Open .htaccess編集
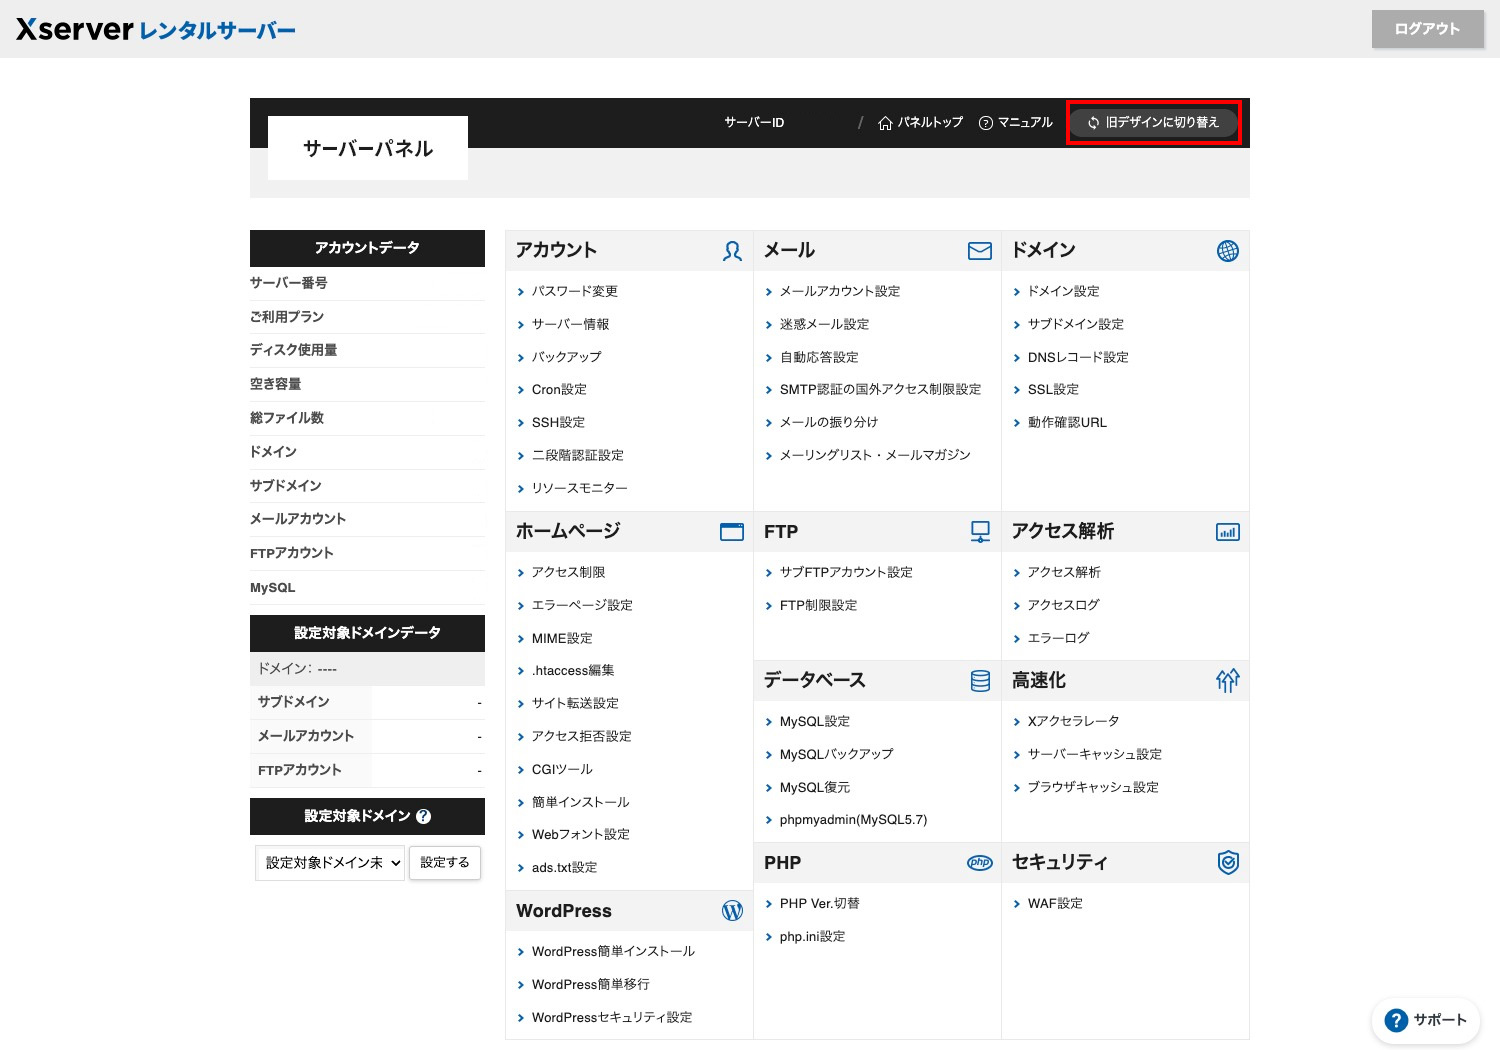This screenshot has height=1050, width=1500. [573, 671]
